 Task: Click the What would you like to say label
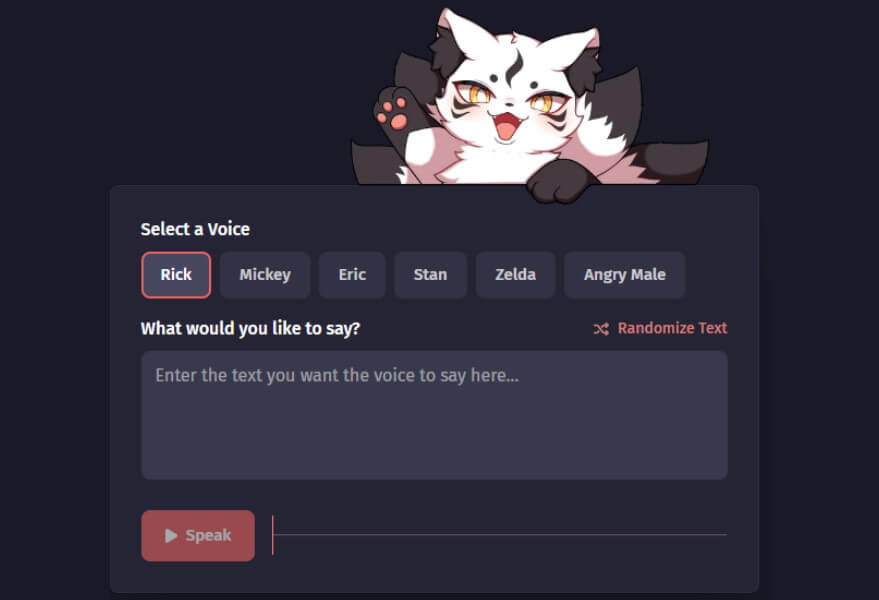coord(250,328)
